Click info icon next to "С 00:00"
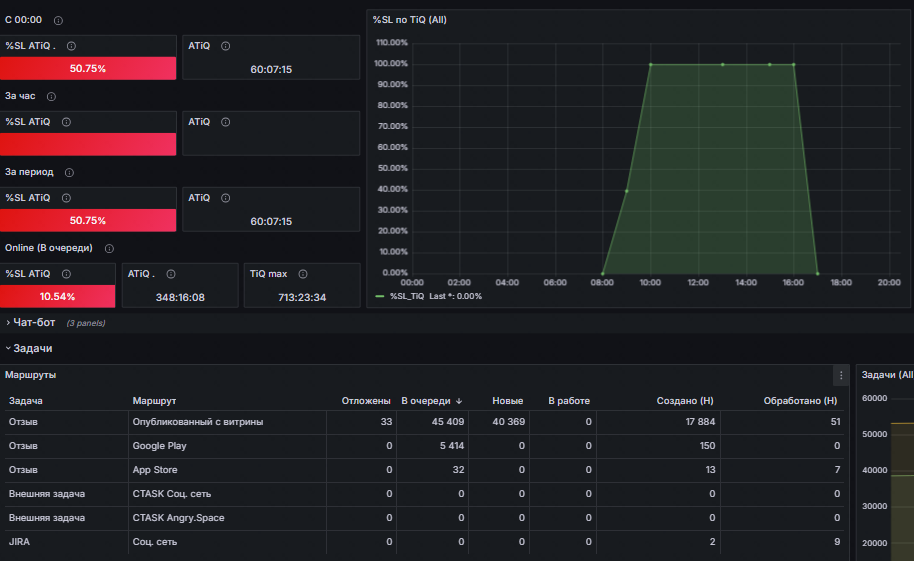 (58, 20)
